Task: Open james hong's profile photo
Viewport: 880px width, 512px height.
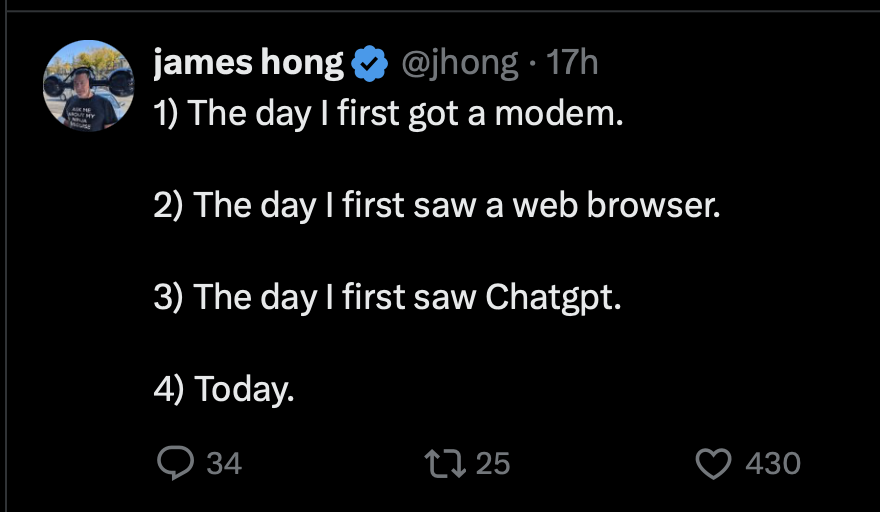Action: pyautogui.click(x=89, y=86)
